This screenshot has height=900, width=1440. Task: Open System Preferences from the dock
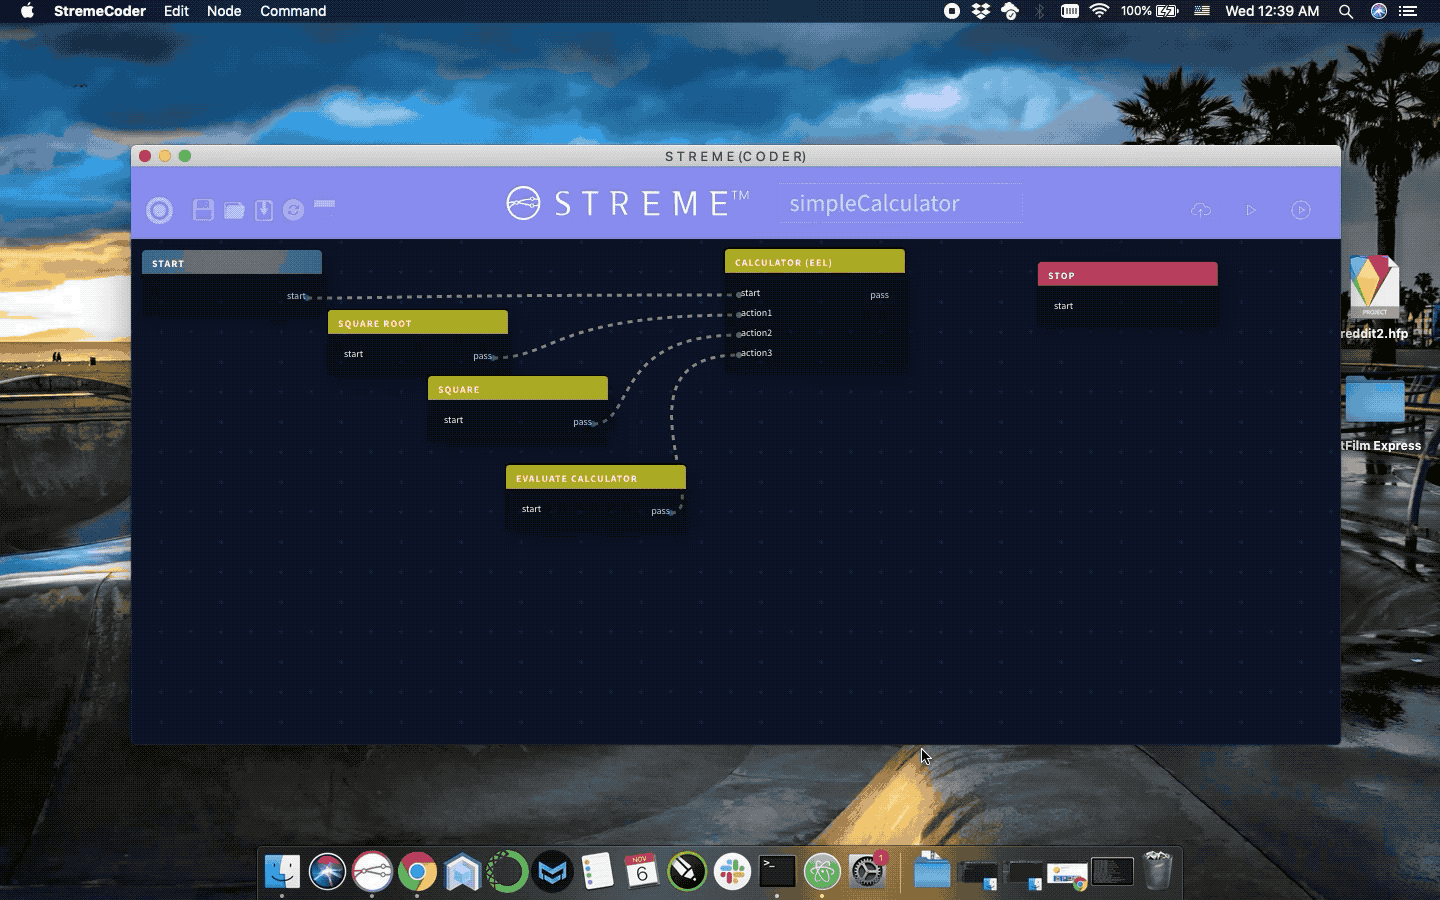(x=867, y=872)
